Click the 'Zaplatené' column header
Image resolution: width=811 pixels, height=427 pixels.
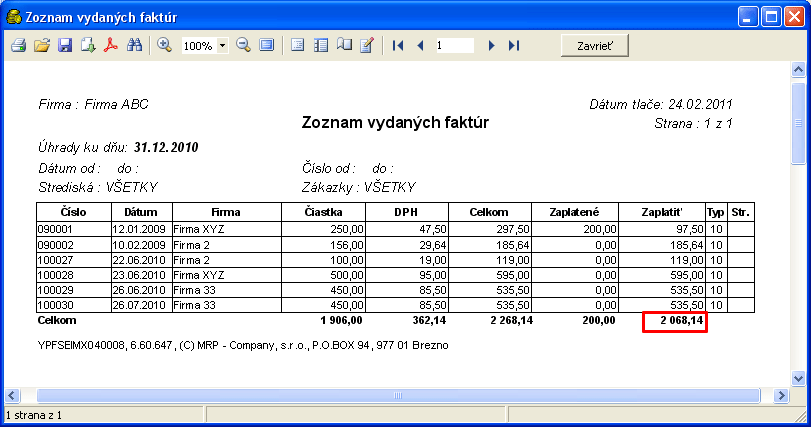[574, 212]
